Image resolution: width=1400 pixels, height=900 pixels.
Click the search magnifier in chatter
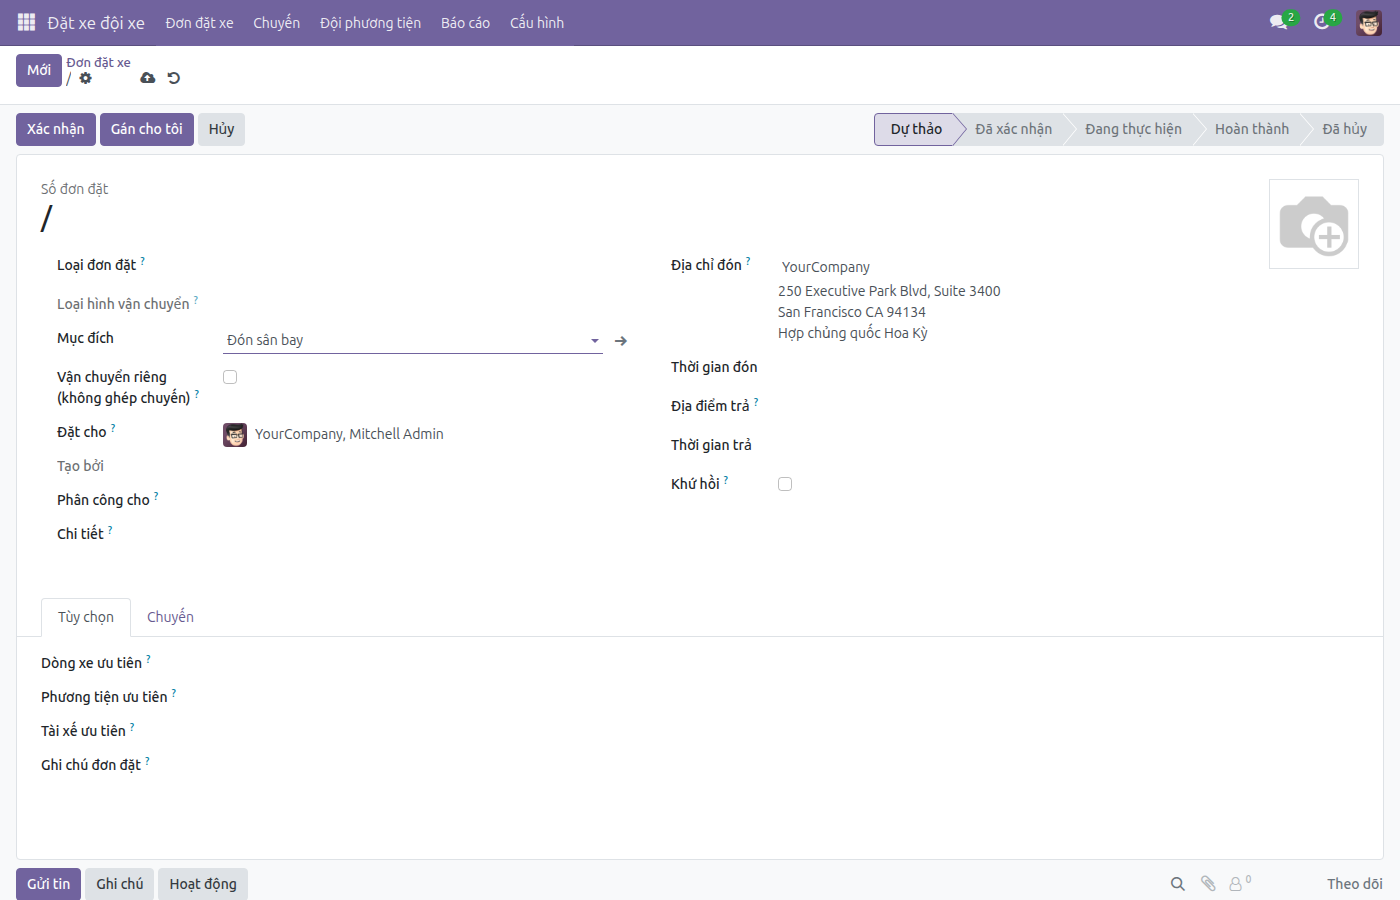[1178, 884]
